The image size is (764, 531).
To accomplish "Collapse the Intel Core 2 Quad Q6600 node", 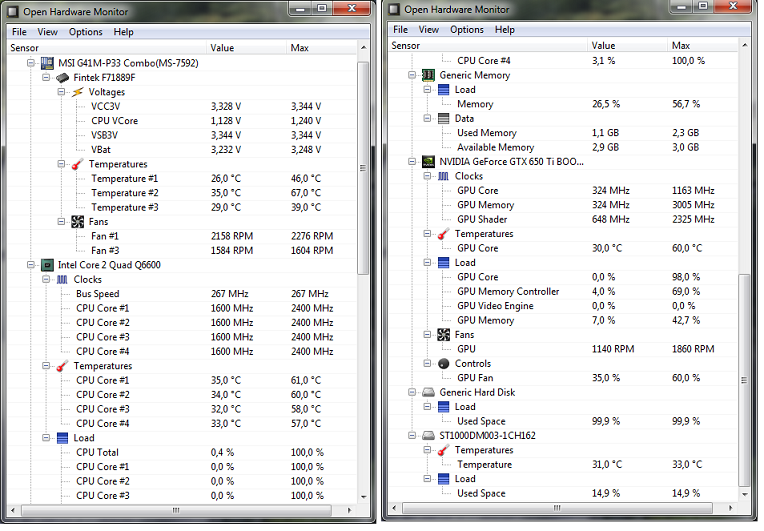I will (31, 265).
